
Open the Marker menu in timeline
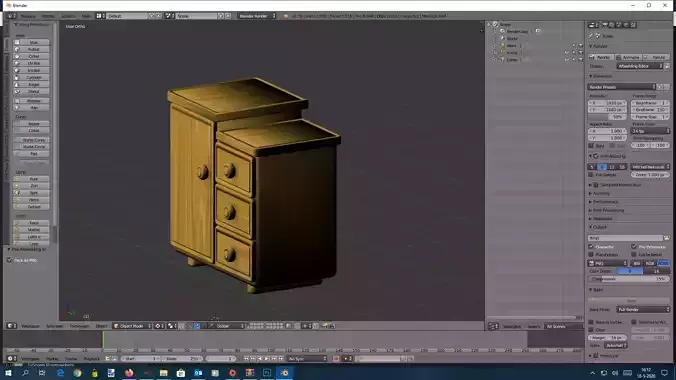(52, 358)
